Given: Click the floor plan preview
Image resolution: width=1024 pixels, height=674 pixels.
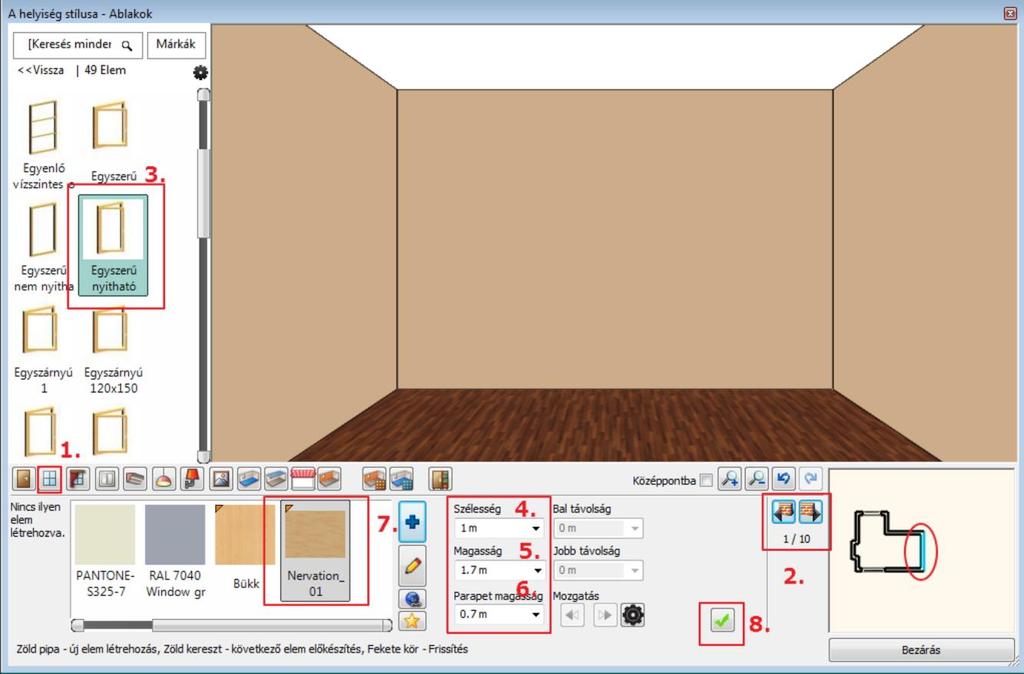Looking at the screenshot, I should coord(921,550).
